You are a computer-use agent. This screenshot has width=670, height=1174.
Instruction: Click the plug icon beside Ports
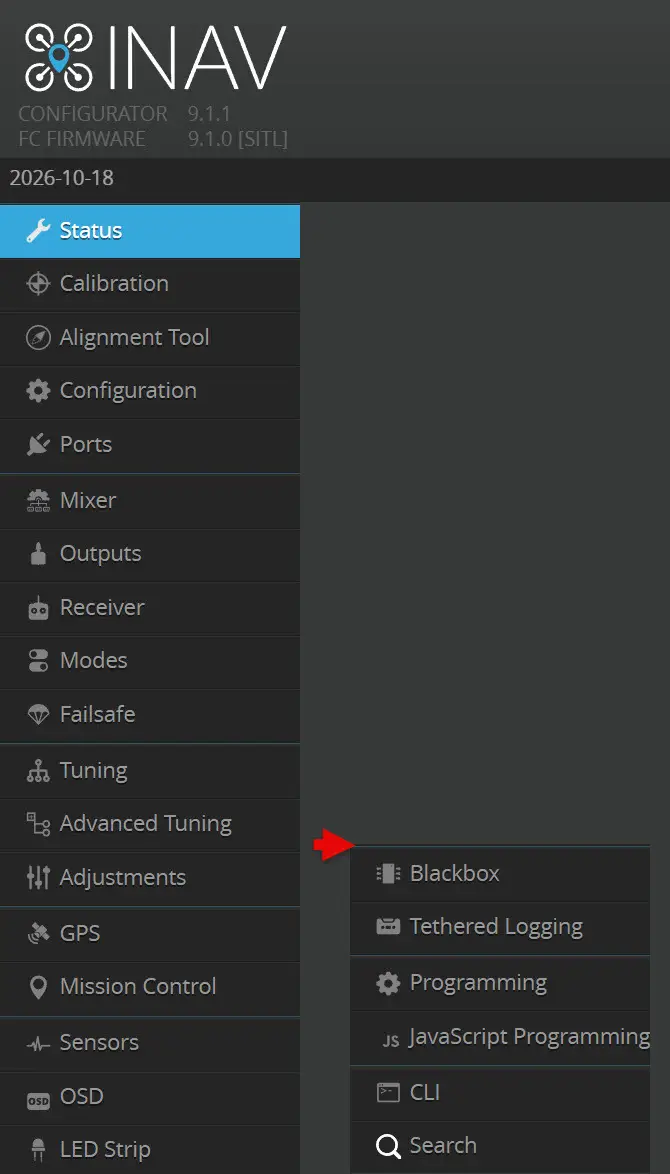[x=37, y=445]
